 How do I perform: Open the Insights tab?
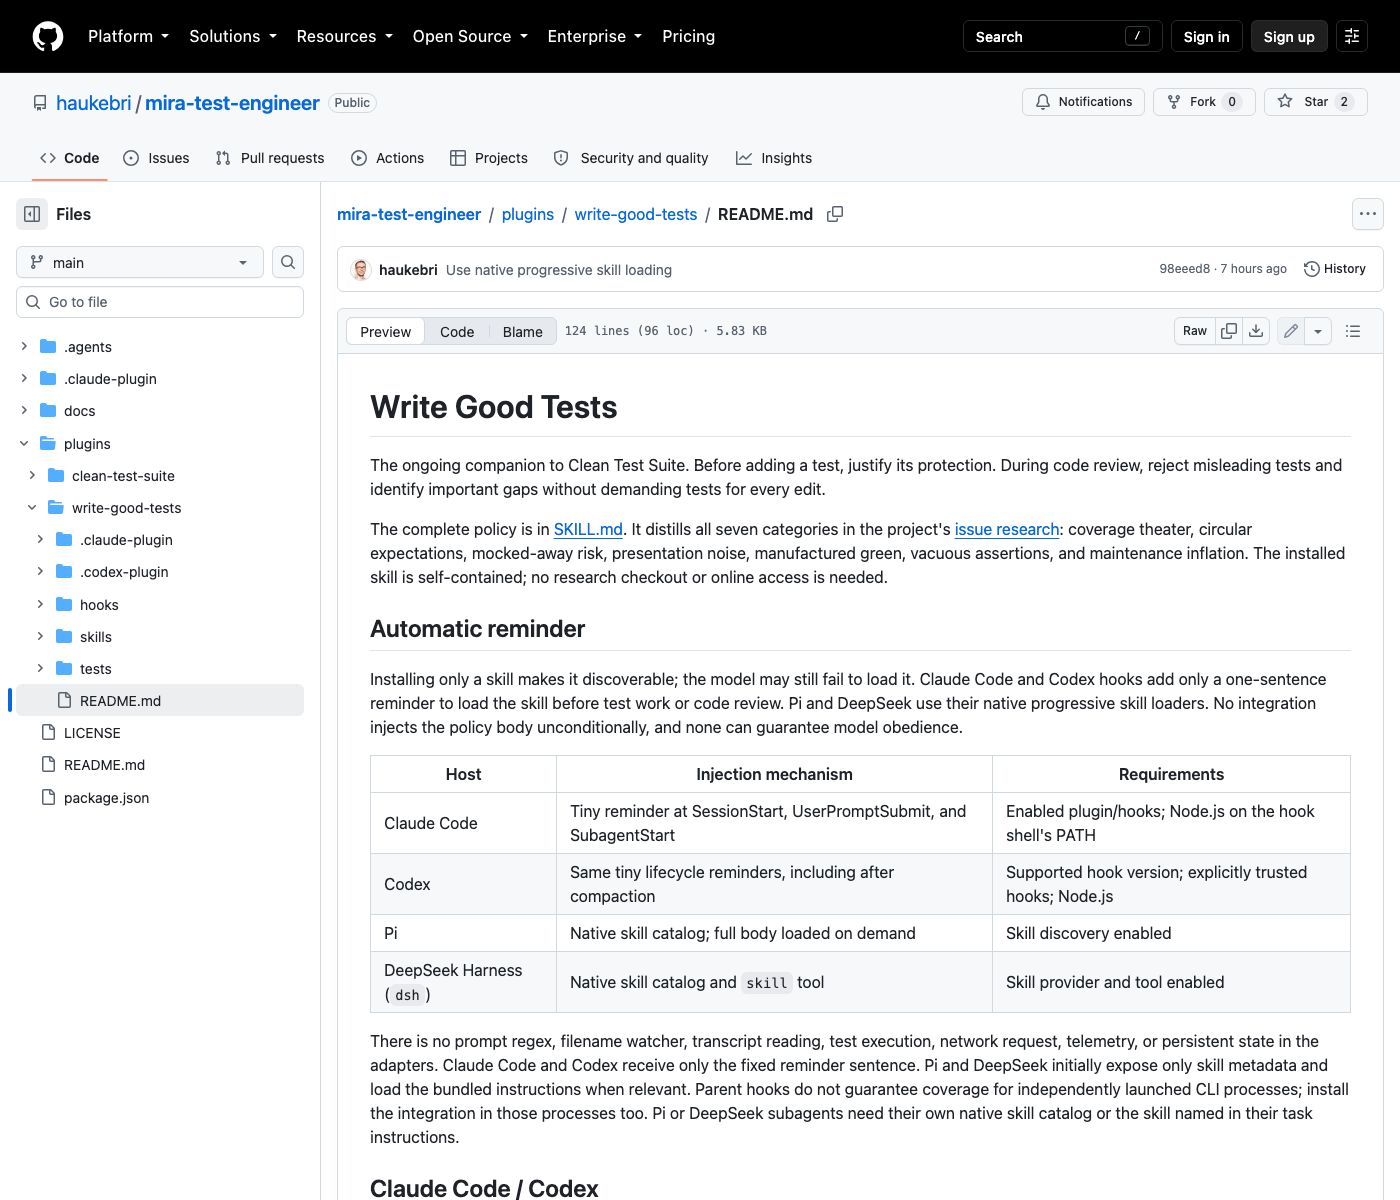[774, 158]
